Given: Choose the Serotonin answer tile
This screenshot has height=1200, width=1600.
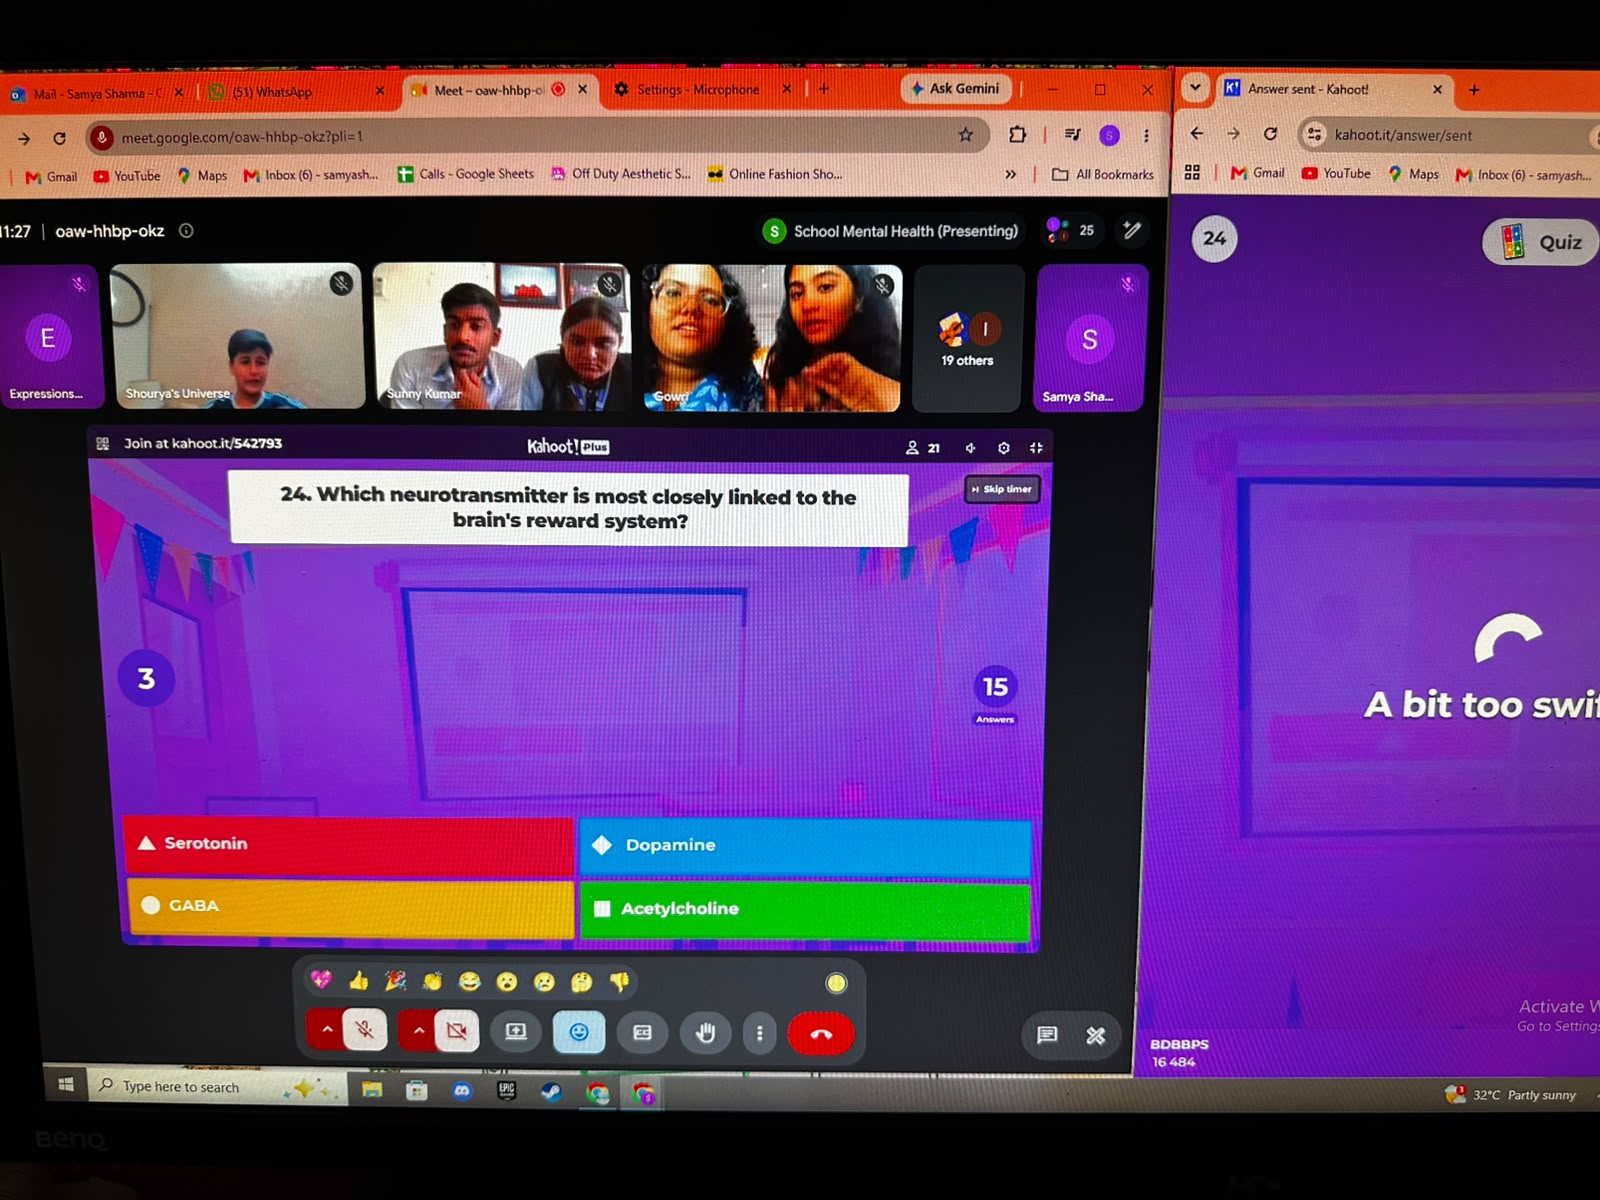Looking at the screenshot, I should [x=349, y=845].
